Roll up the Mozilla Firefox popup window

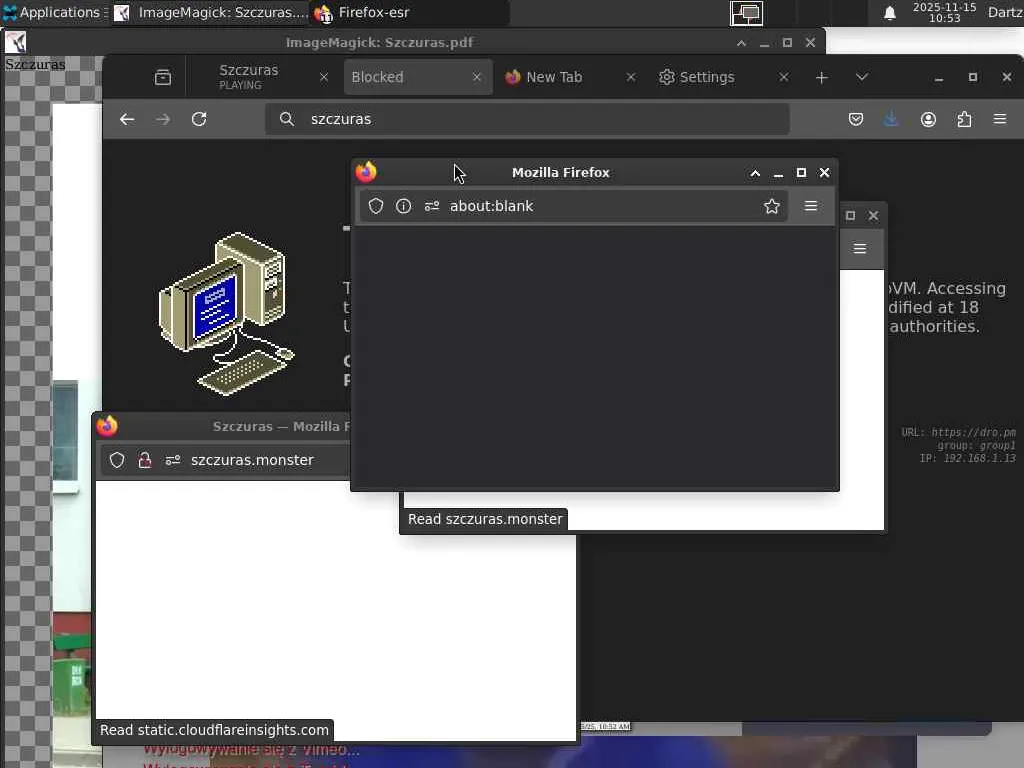pos(755,173)
